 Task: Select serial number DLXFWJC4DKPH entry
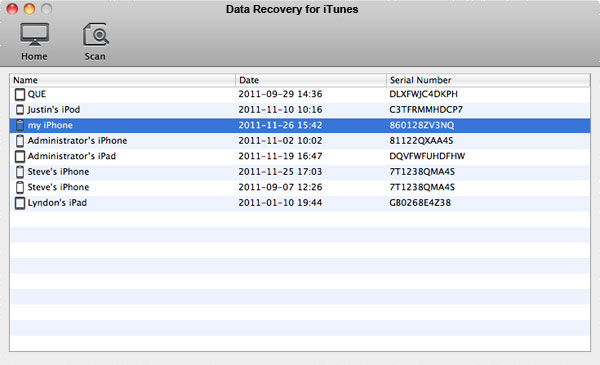[423, 94]
